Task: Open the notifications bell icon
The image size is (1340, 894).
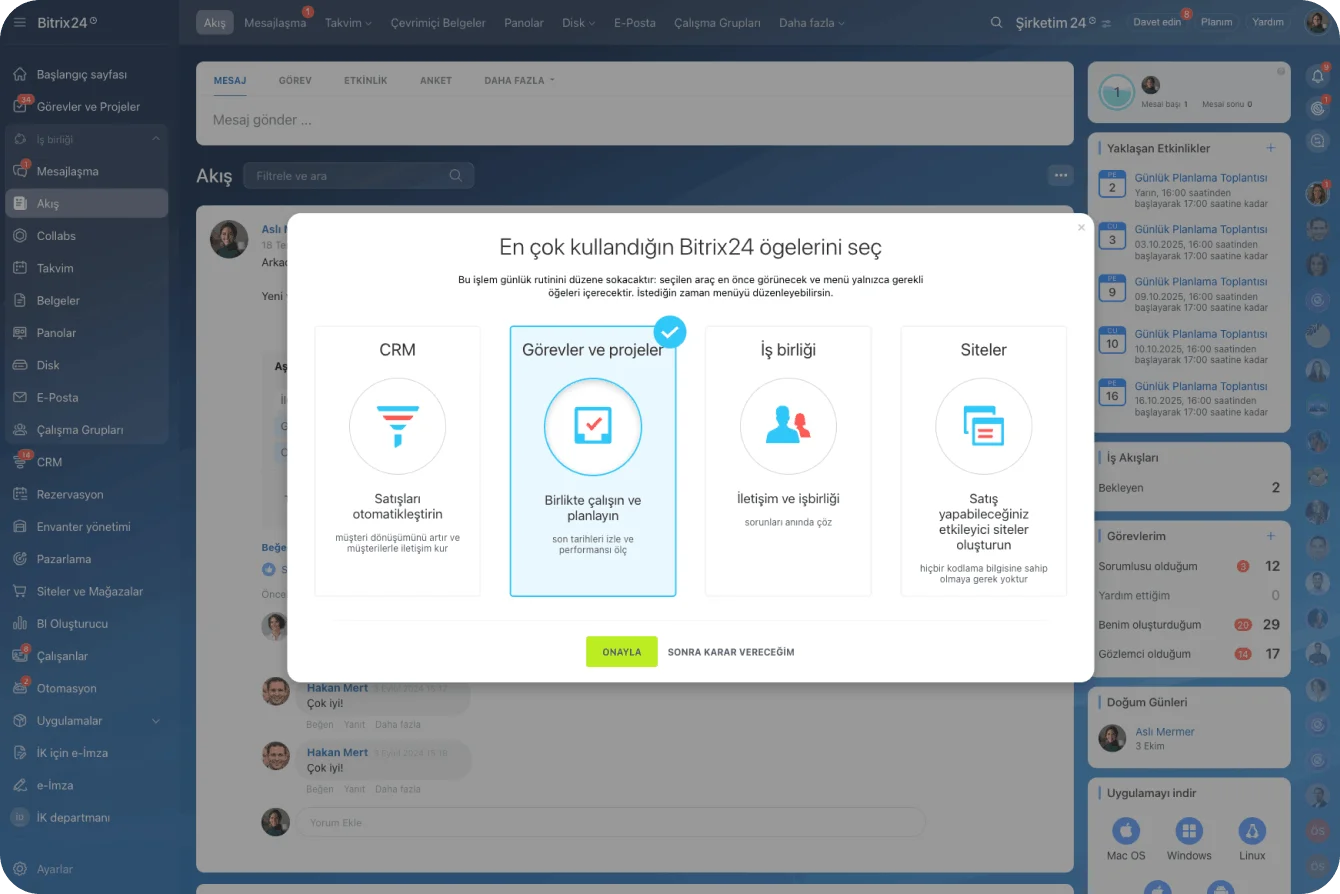Action: [x=1317, y=76]
